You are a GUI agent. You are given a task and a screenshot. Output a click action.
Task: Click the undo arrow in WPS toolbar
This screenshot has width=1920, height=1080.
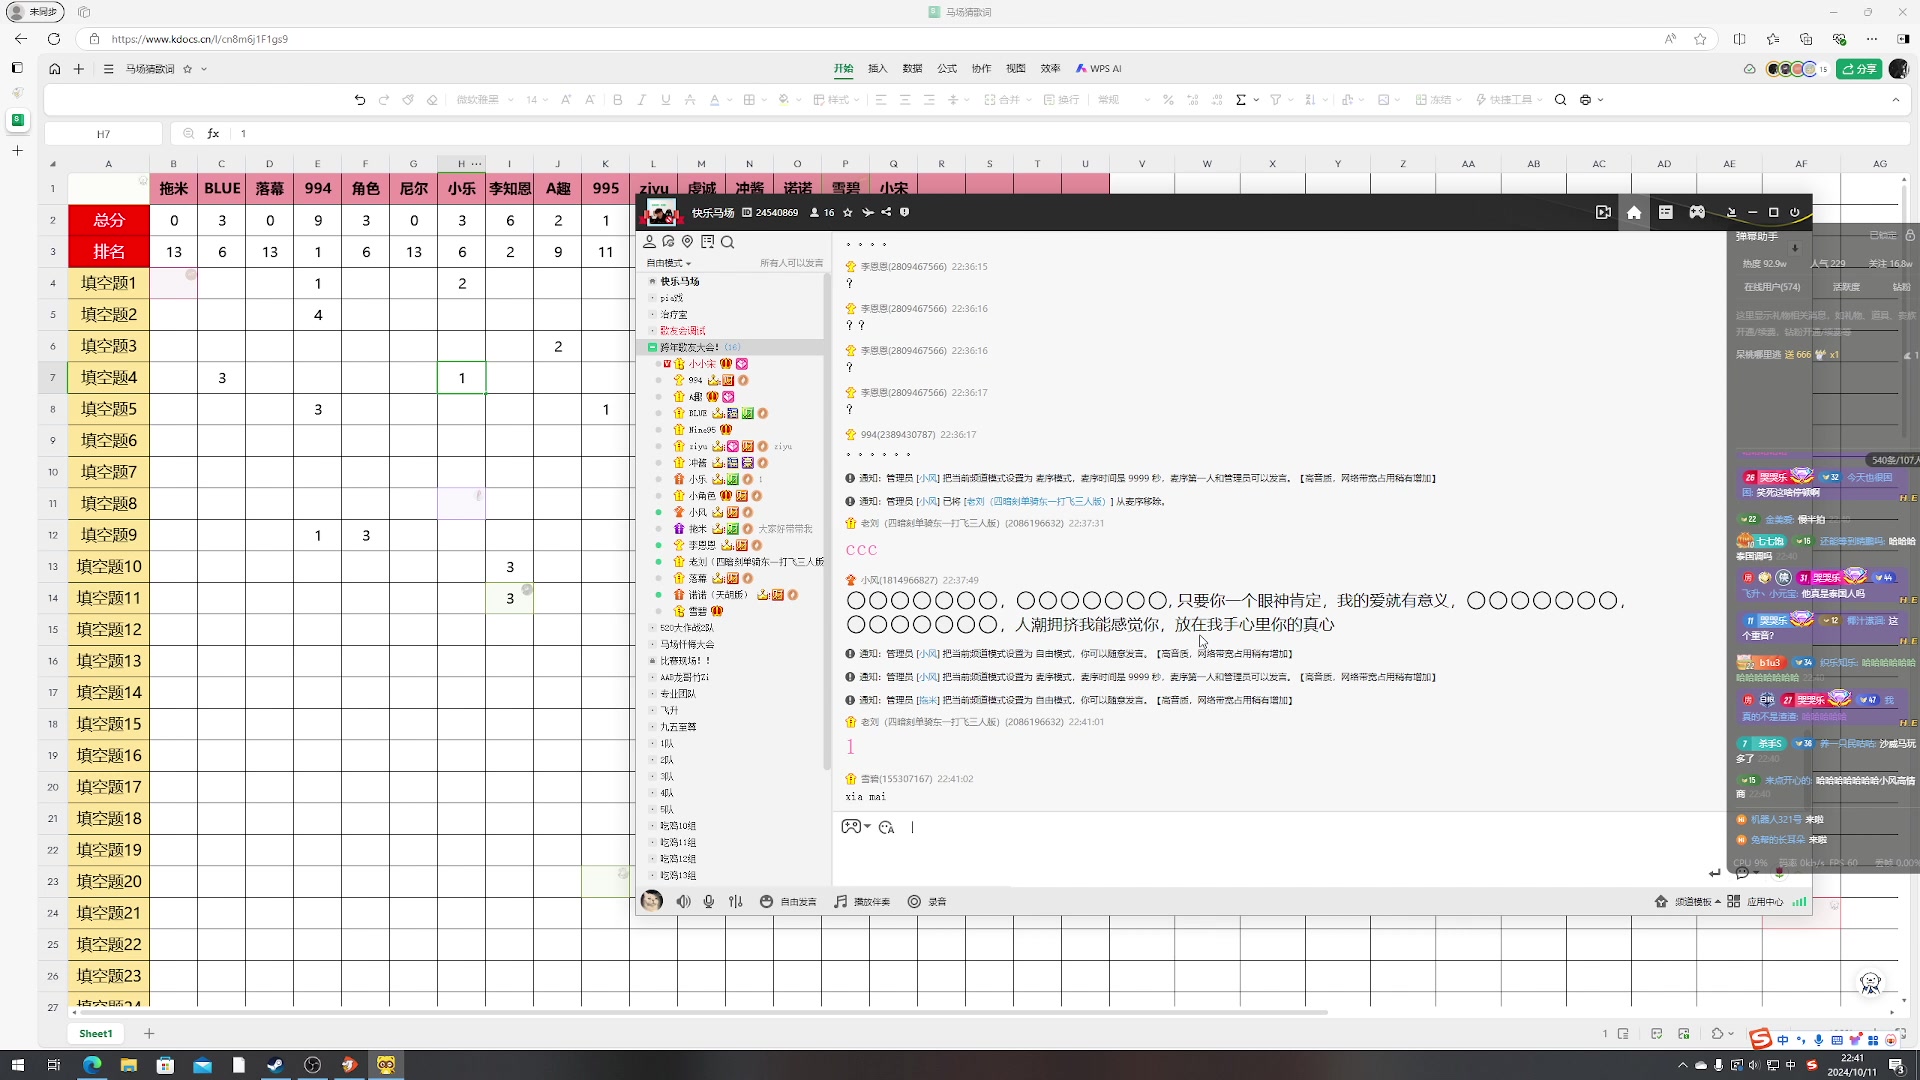359,100
